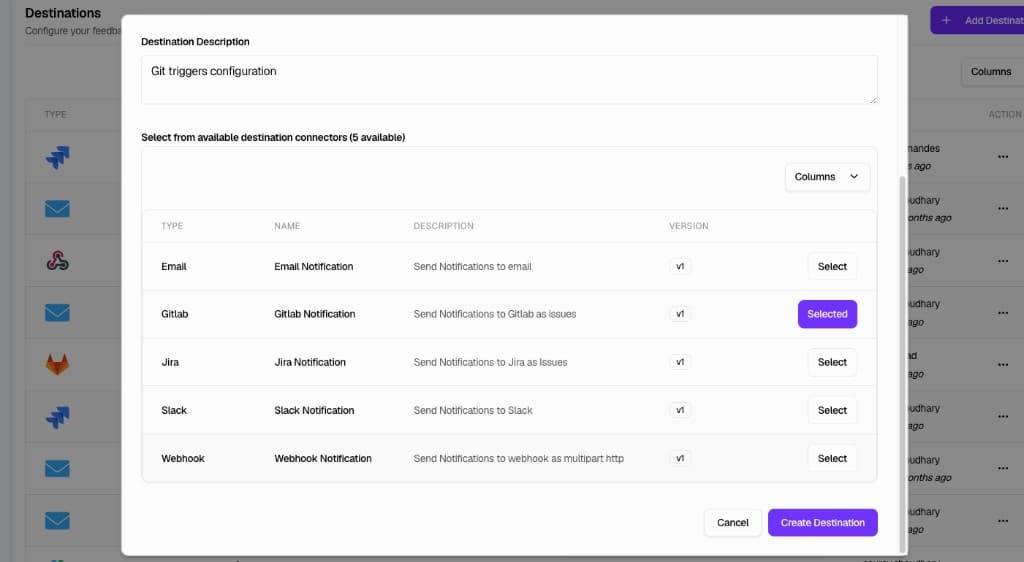Click the TYPE column header in connector table
Screen dimensions: 1024x562
[x=172, y=226]
